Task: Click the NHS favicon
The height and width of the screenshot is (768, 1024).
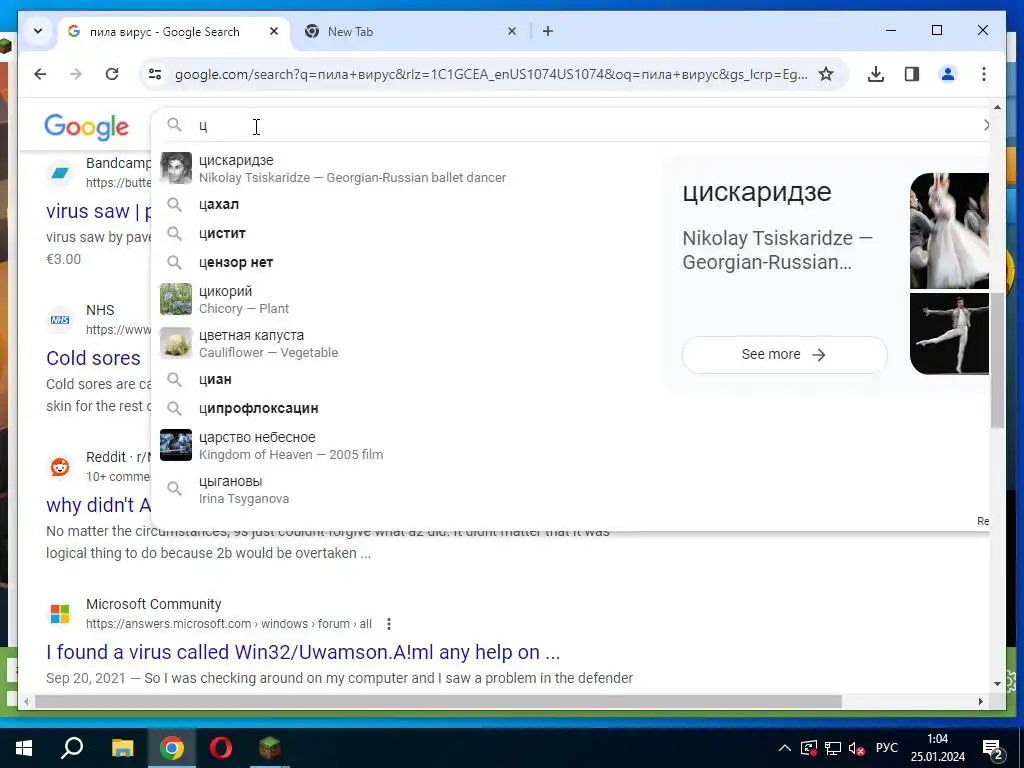Action: pyautogui.click(x=60, y=320)
